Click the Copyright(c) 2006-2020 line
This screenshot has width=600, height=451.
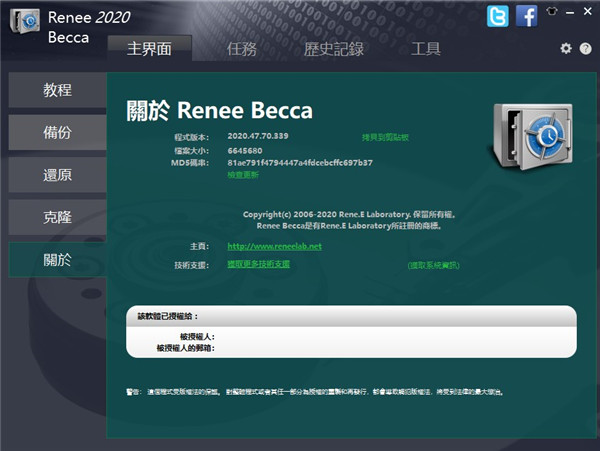(x=349, y=214)
